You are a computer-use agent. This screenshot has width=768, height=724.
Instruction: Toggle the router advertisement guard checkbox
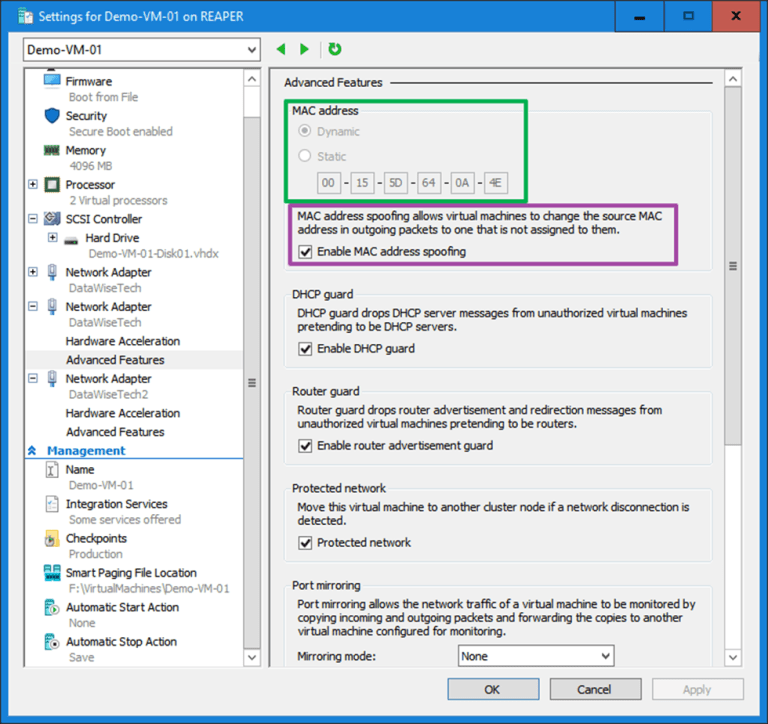(305, 446)
